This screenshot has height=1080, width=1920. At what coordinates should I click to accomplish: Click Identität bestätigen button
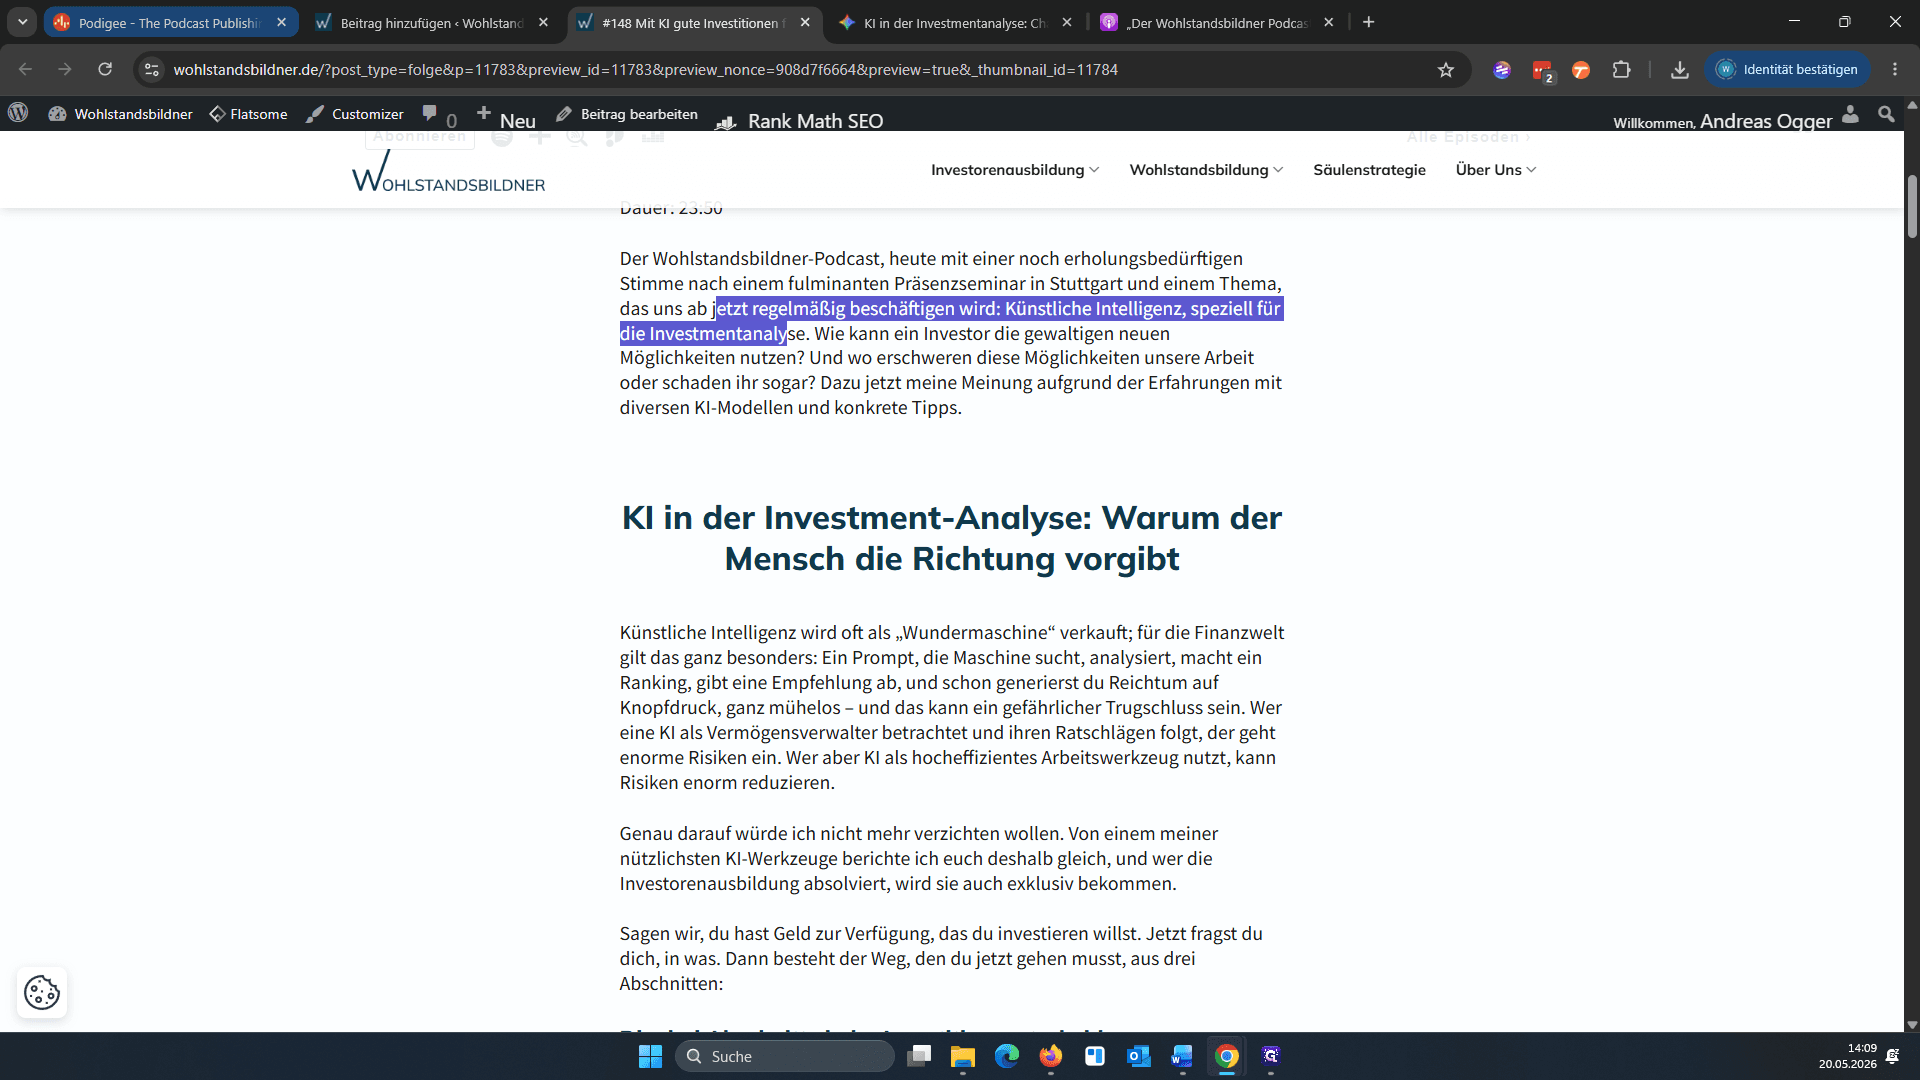(1787, 69)
